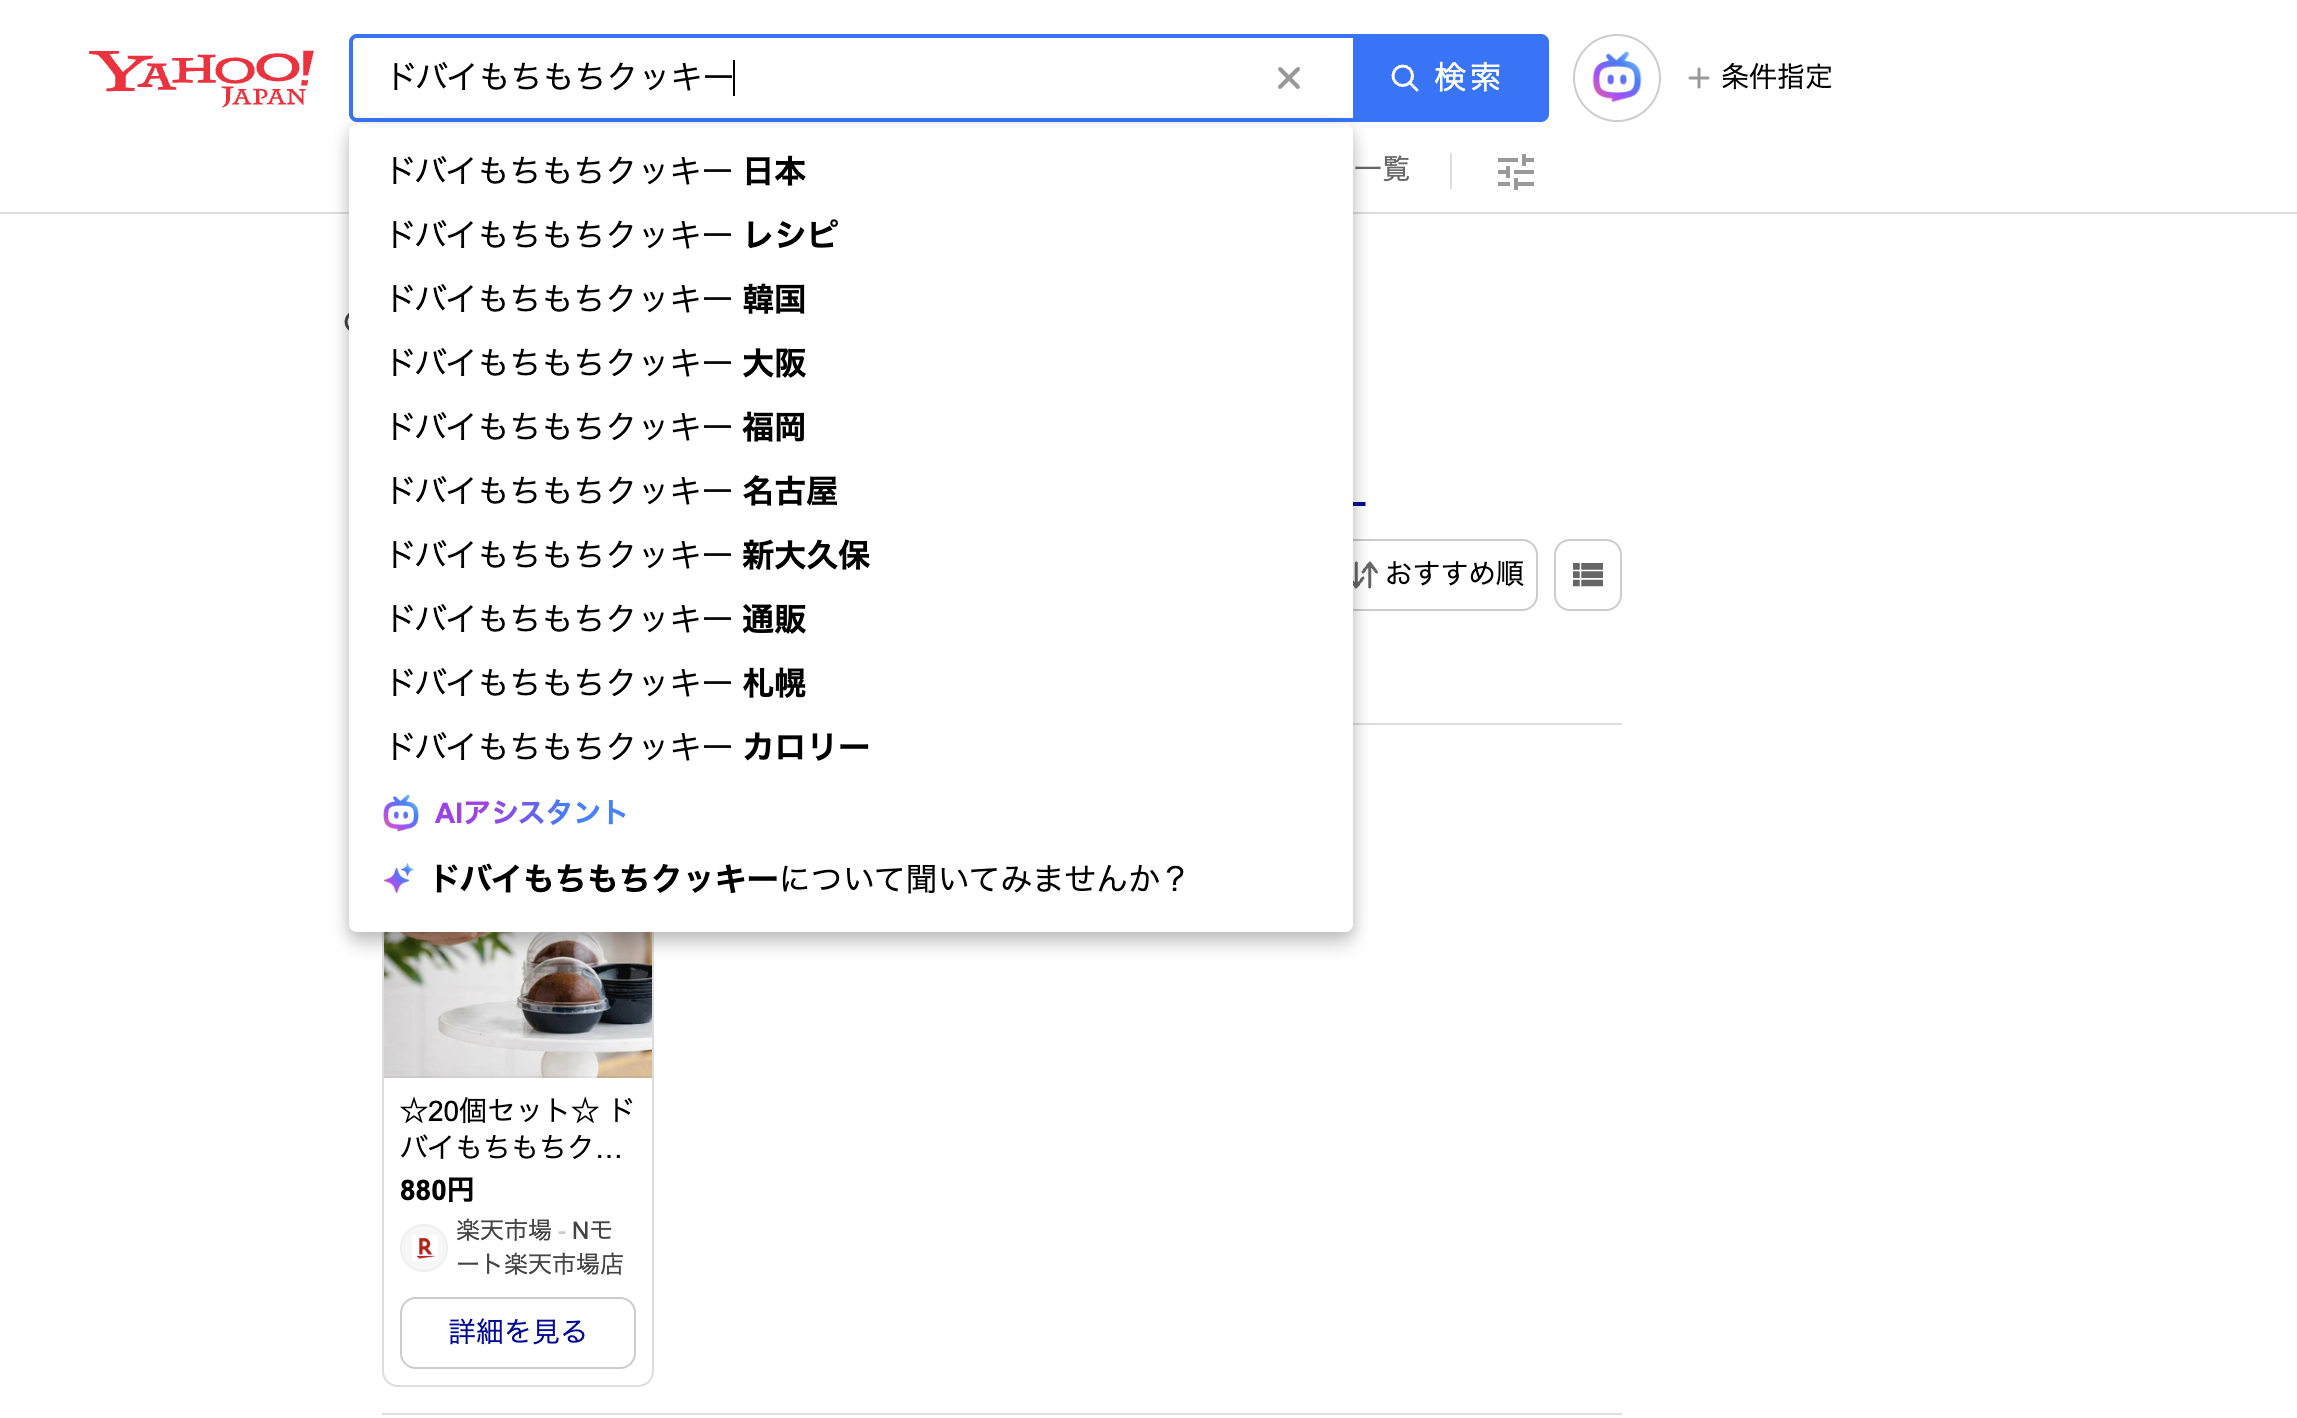
Task: Toggle the list view icon button
Action: click(x=1587, y=575)
